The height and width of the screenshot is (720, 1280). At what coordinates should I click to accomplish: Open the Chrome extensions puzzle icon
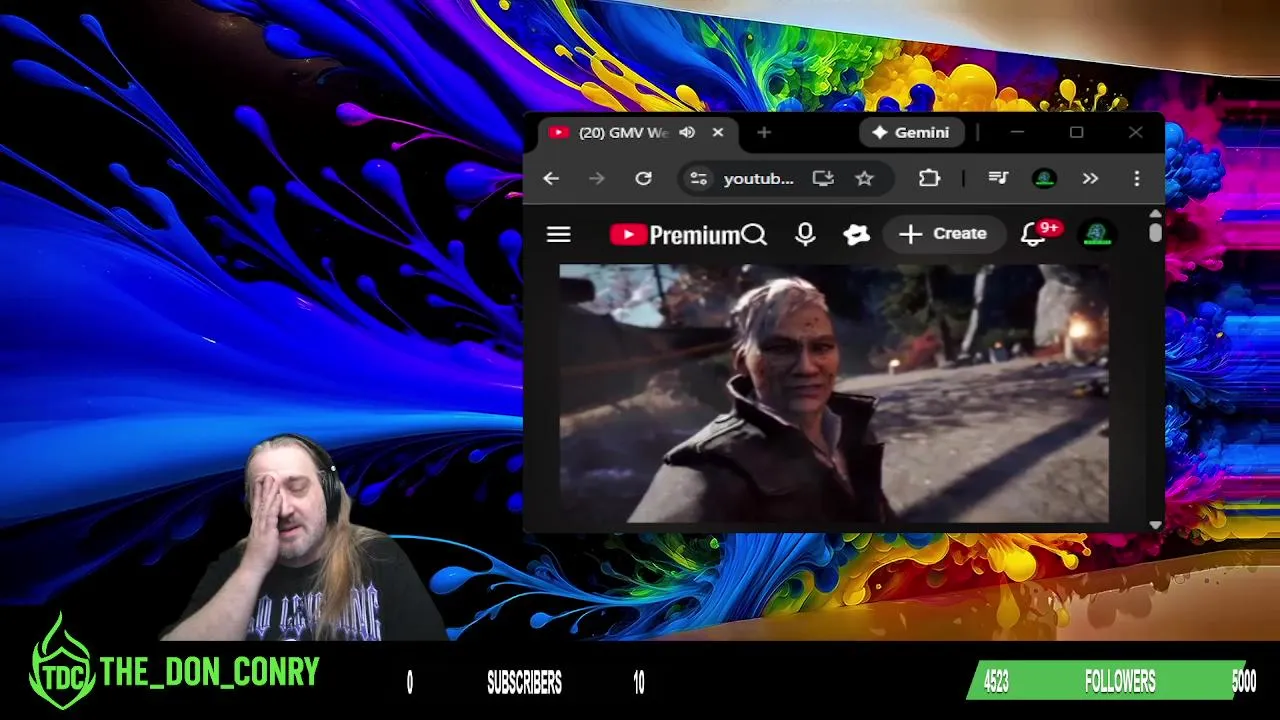[929, 178]
